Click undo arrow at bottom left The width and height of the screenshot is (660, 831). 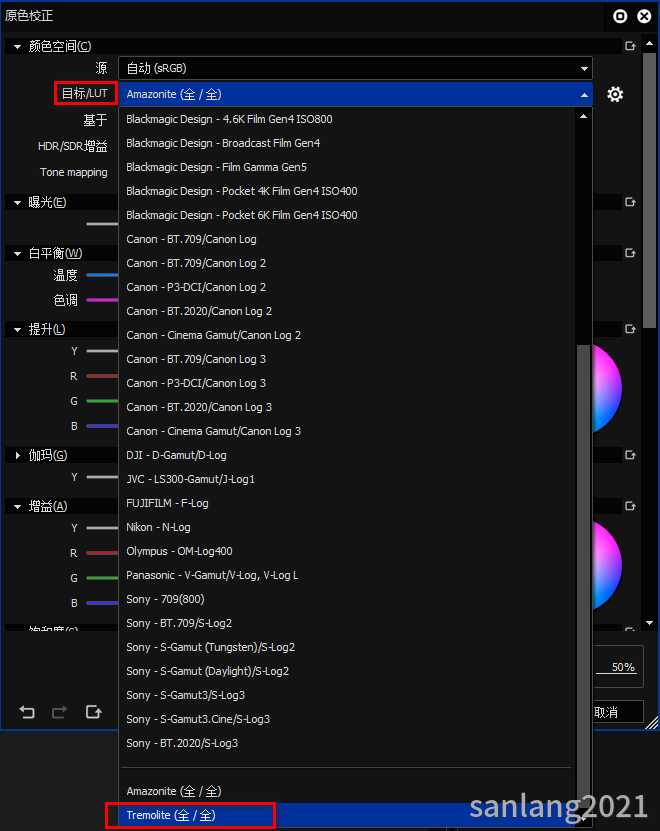click(27, 712)
